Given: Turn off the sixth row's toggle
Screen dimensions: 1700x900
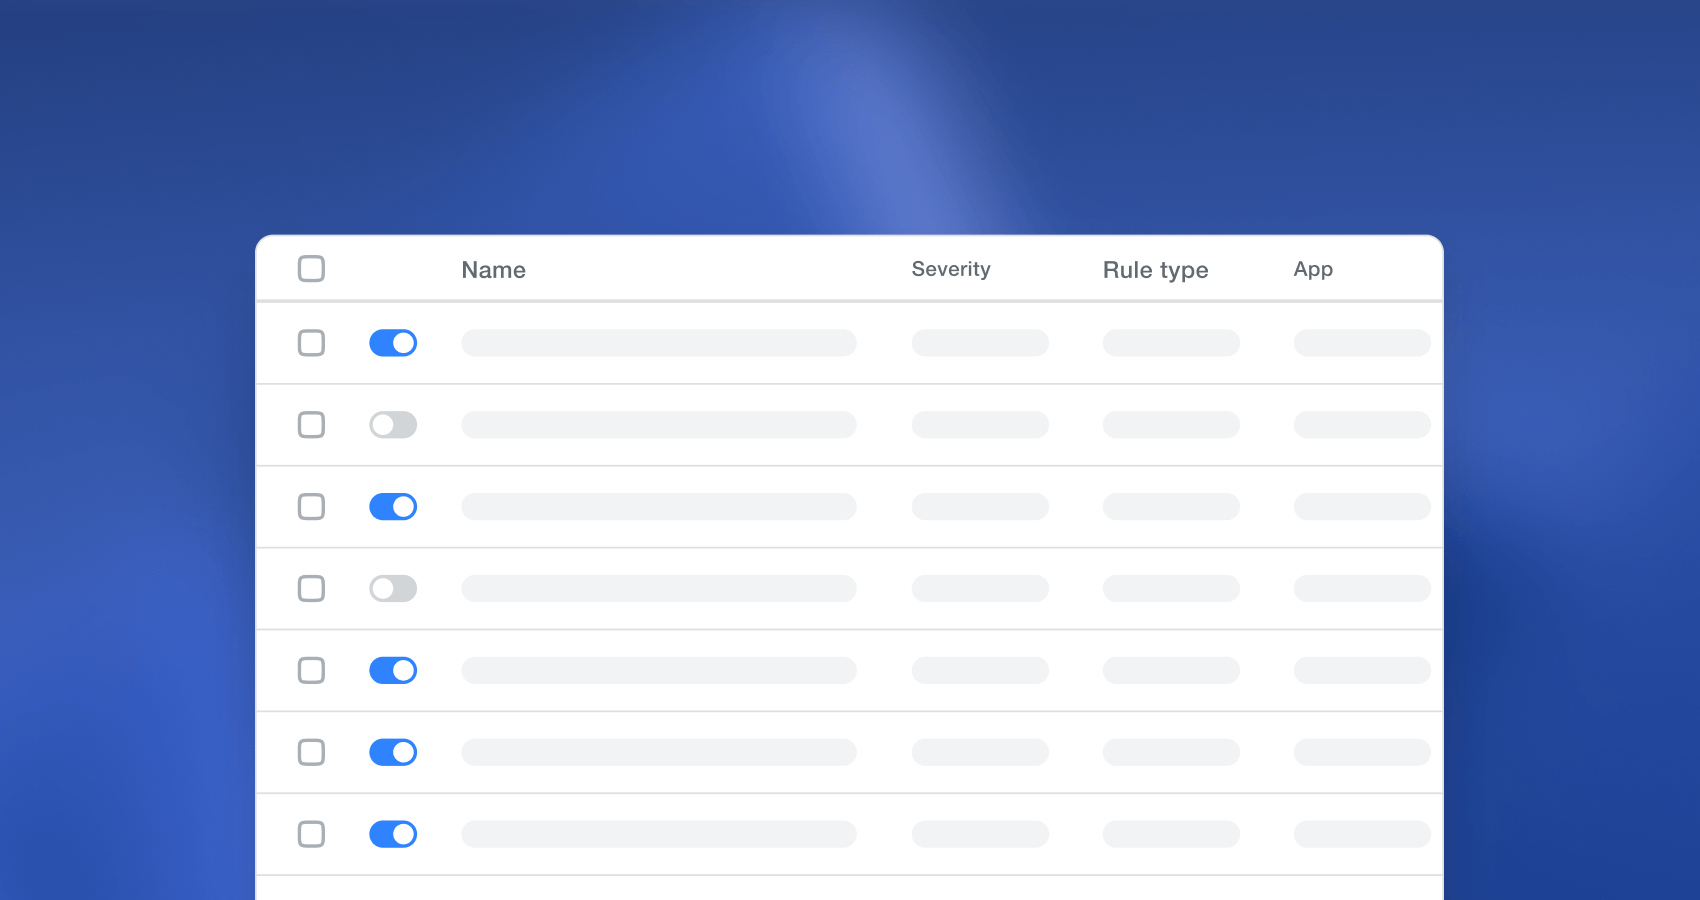Looking at the screenshot, I should (393, 753).
